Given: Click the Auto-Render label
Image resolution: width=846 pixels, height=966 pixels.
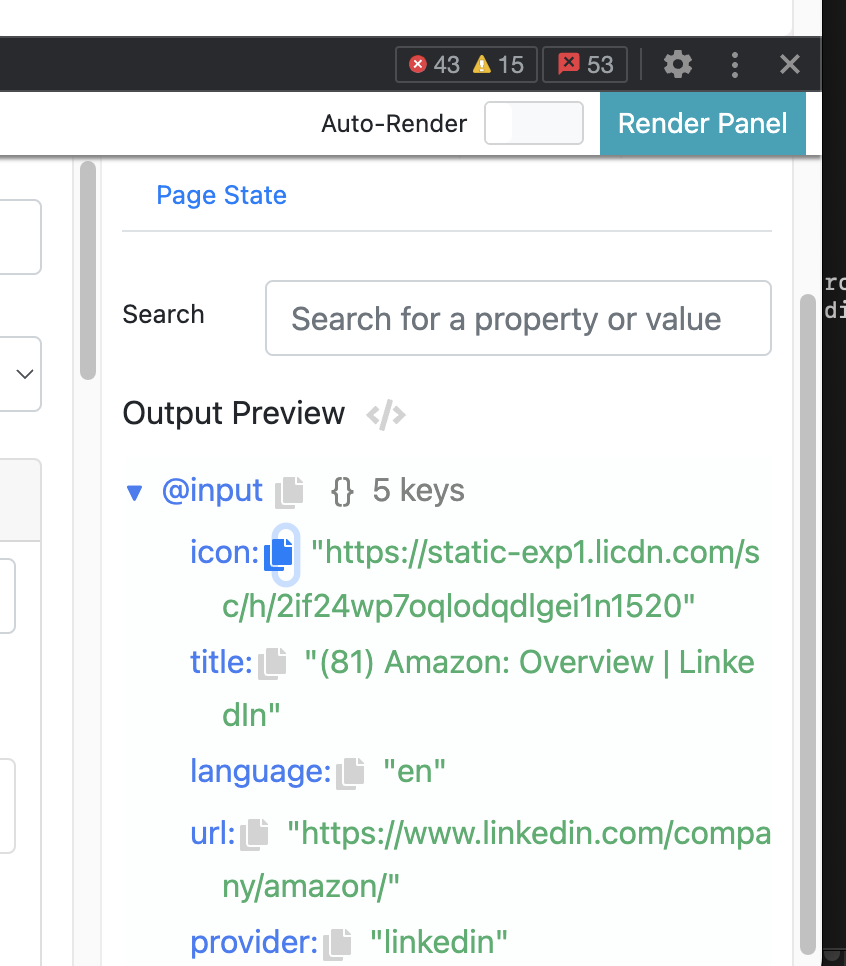Looking at the screenshot, I should click(394, 124).
